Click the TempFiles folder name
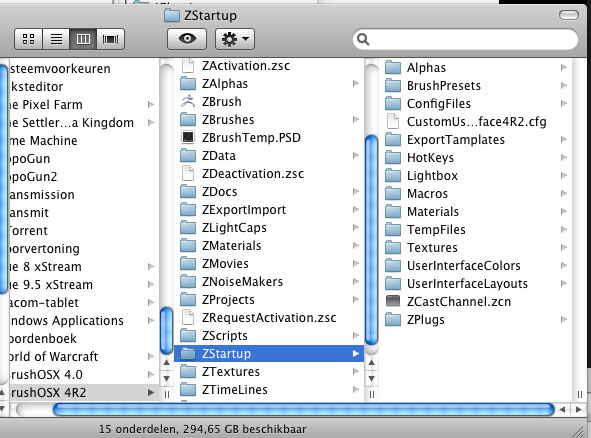The width and height of the screenshot is (591, 438). (x=436, y=230)
